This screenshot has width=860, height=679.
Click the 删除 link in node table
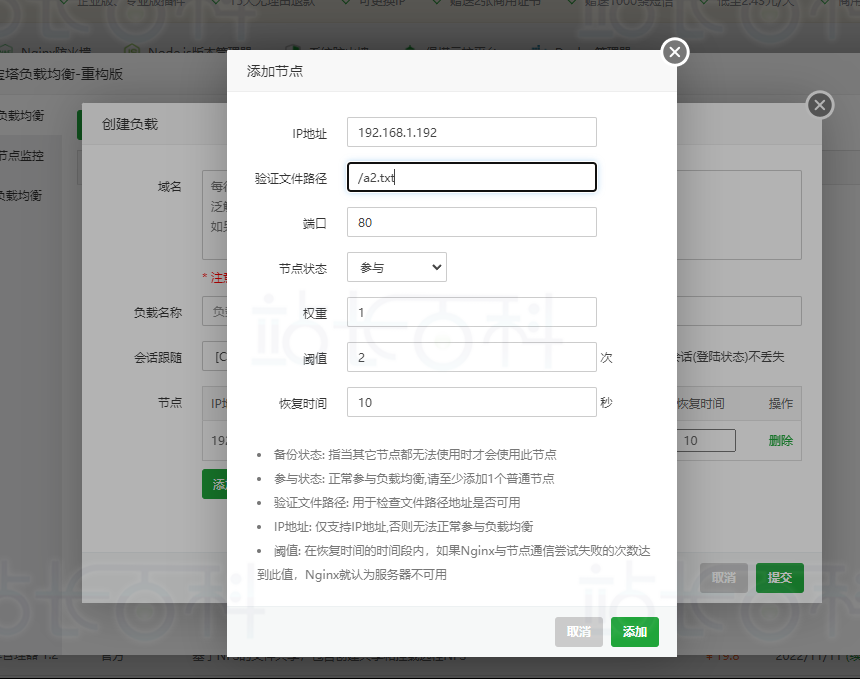(780, 440)
